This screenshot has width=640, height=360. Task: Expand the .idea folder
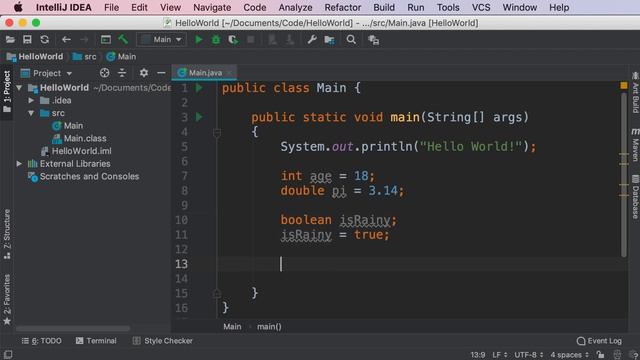click(31, 100)
